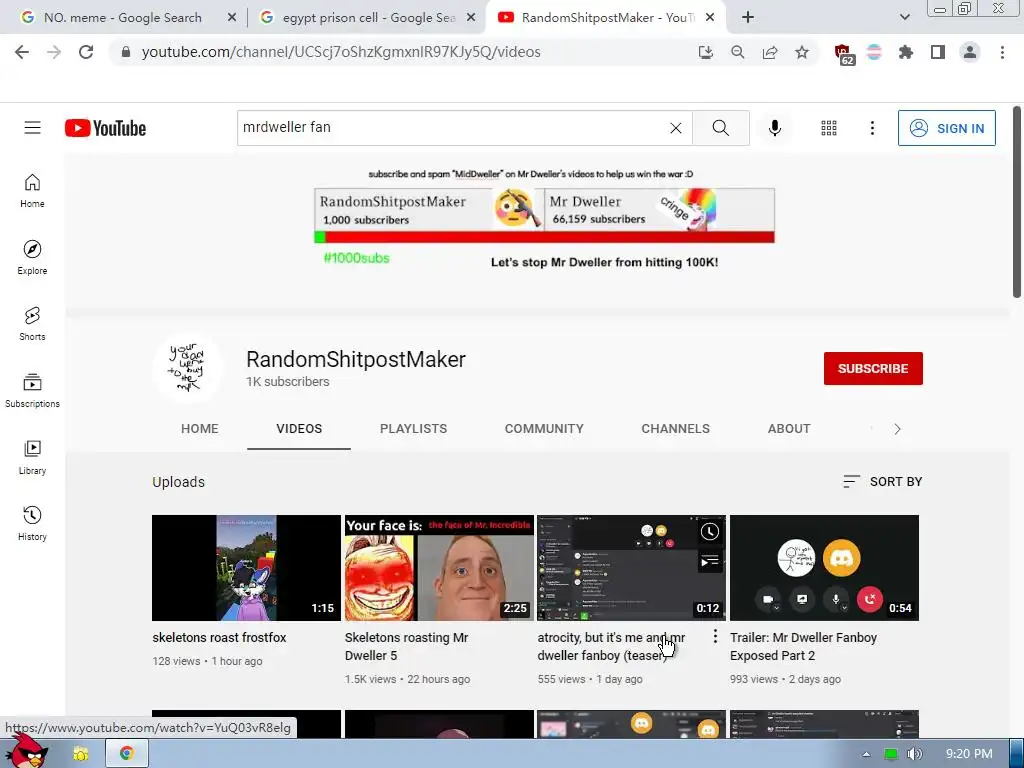This screenshot has height=768, width=1024.
Task: Open Shorts in the sidebar
Action: (x=32, y=324)
